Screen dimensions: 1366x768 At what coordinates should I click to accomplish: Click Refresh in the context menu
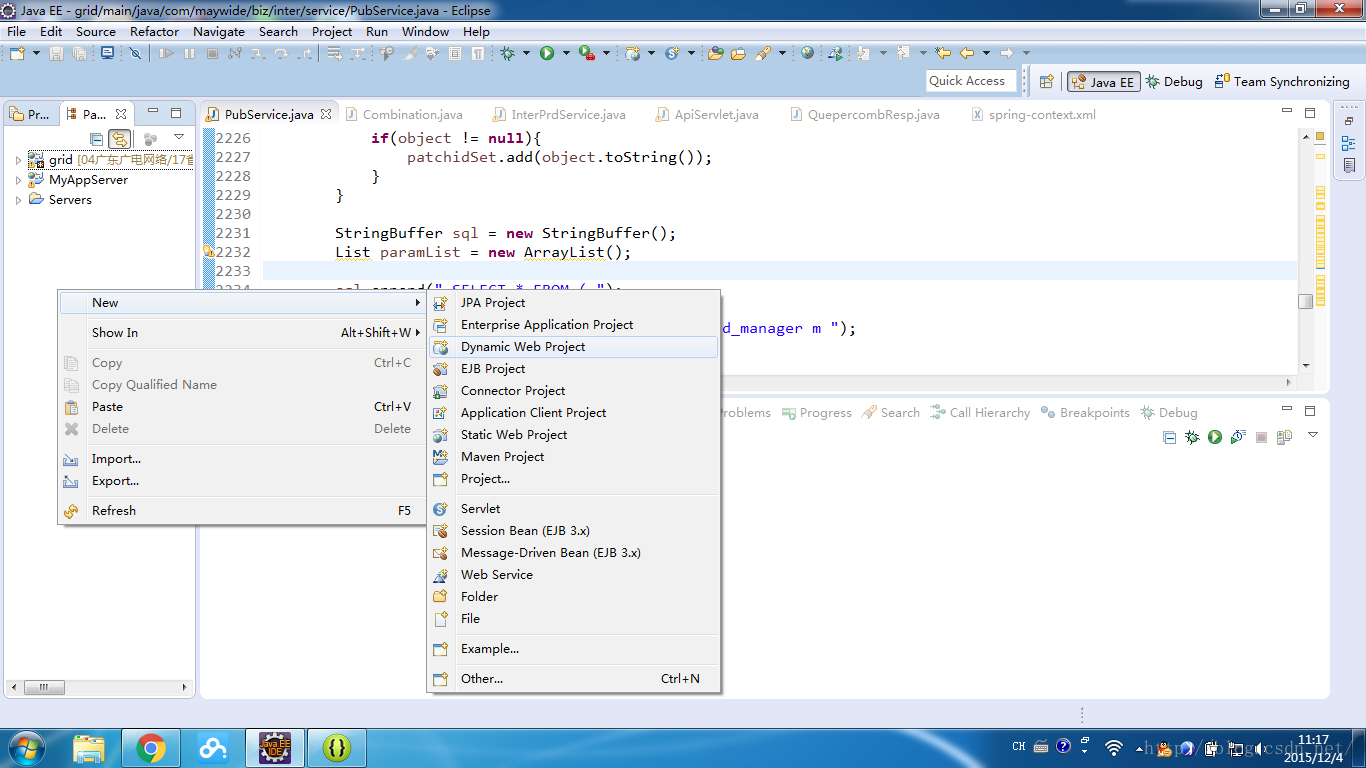(241, 511)
